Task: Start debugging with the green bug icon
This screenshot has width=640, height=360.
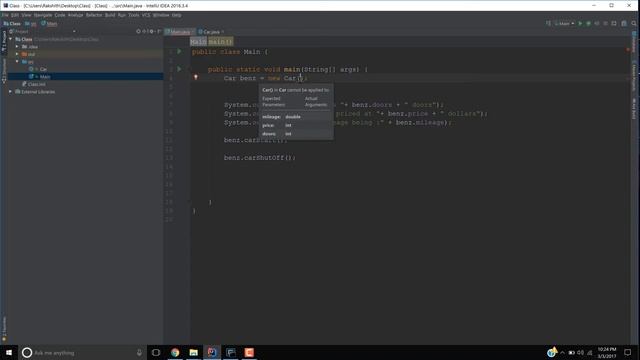Action: [589, 24]
